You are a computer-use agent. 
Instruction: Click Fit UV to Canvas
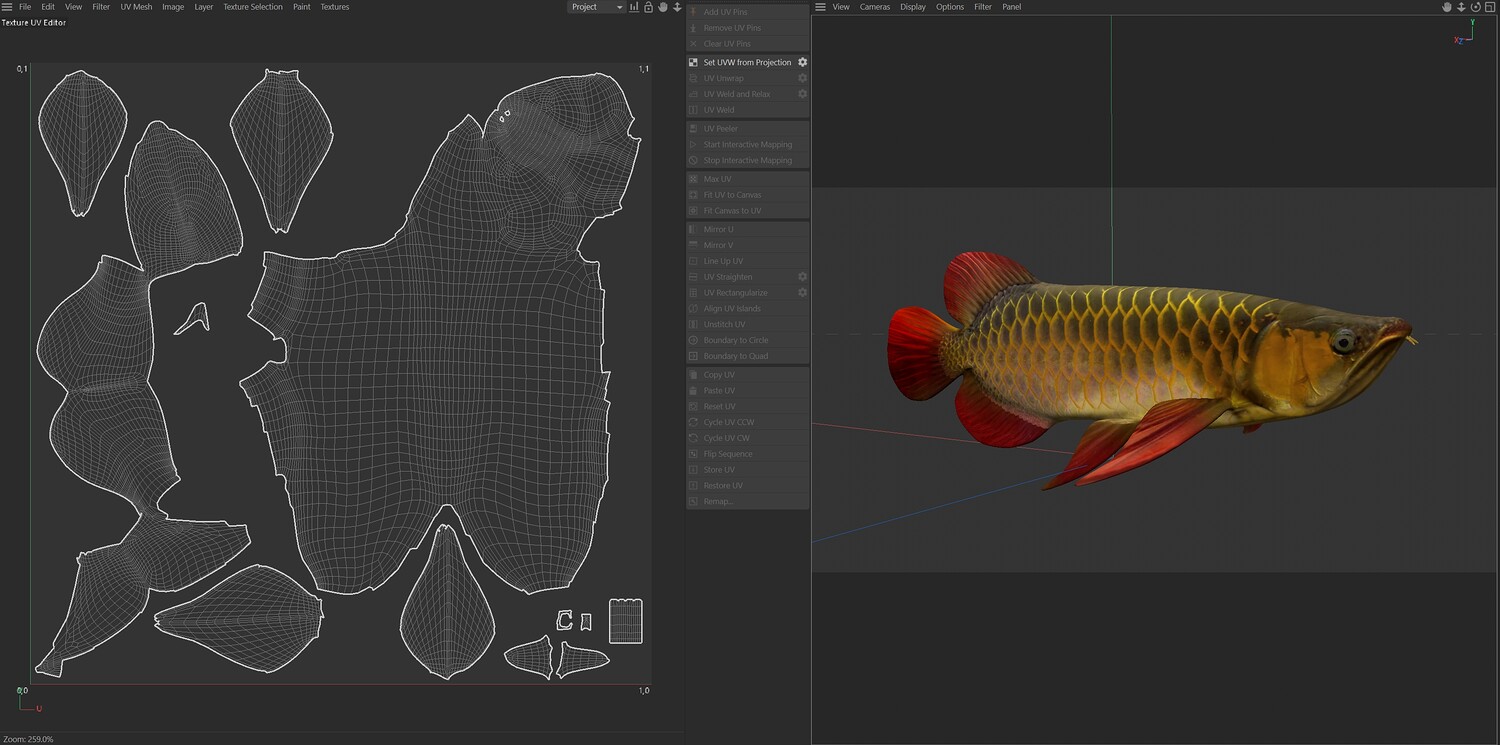tap(748, 195)
